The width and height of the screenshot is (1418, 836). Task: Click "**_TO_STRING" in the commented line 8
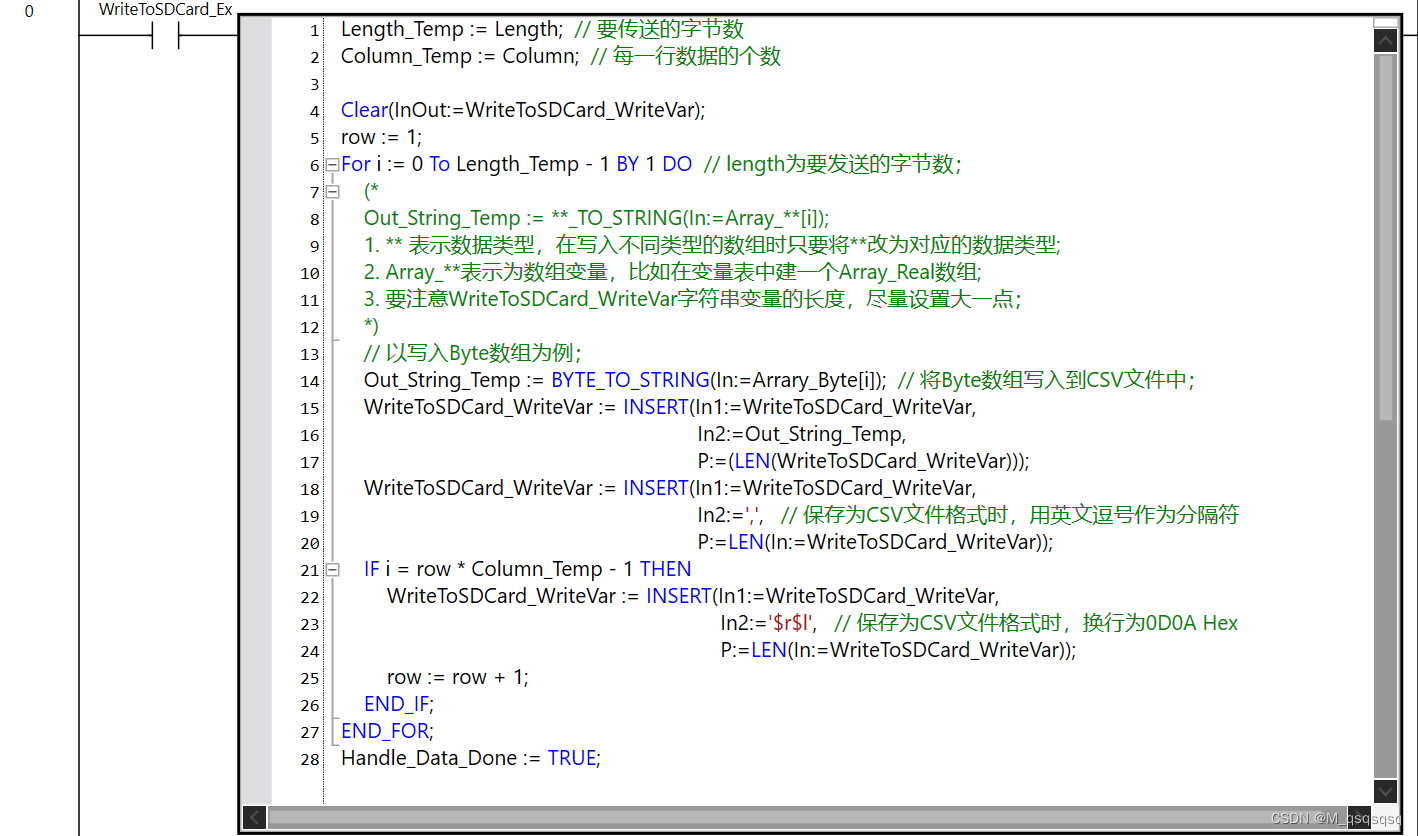pyautogui.click(x=617, y=219)
